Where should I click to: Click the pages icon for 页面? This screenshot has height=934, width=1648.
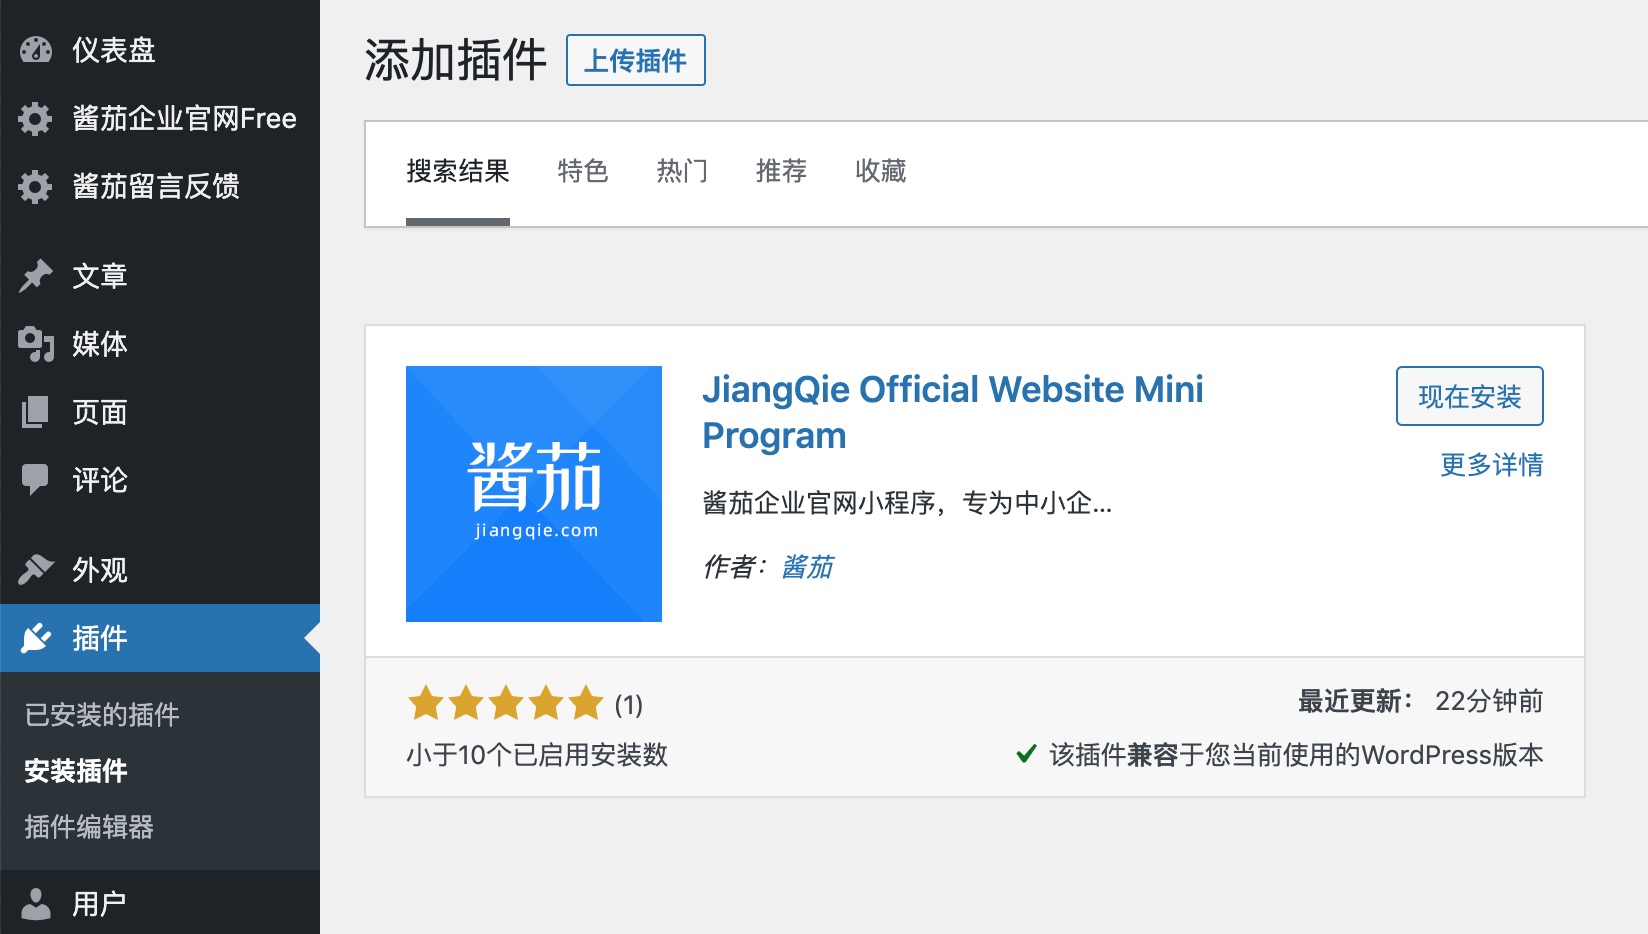pyautogui.click(x=36, y=412)
